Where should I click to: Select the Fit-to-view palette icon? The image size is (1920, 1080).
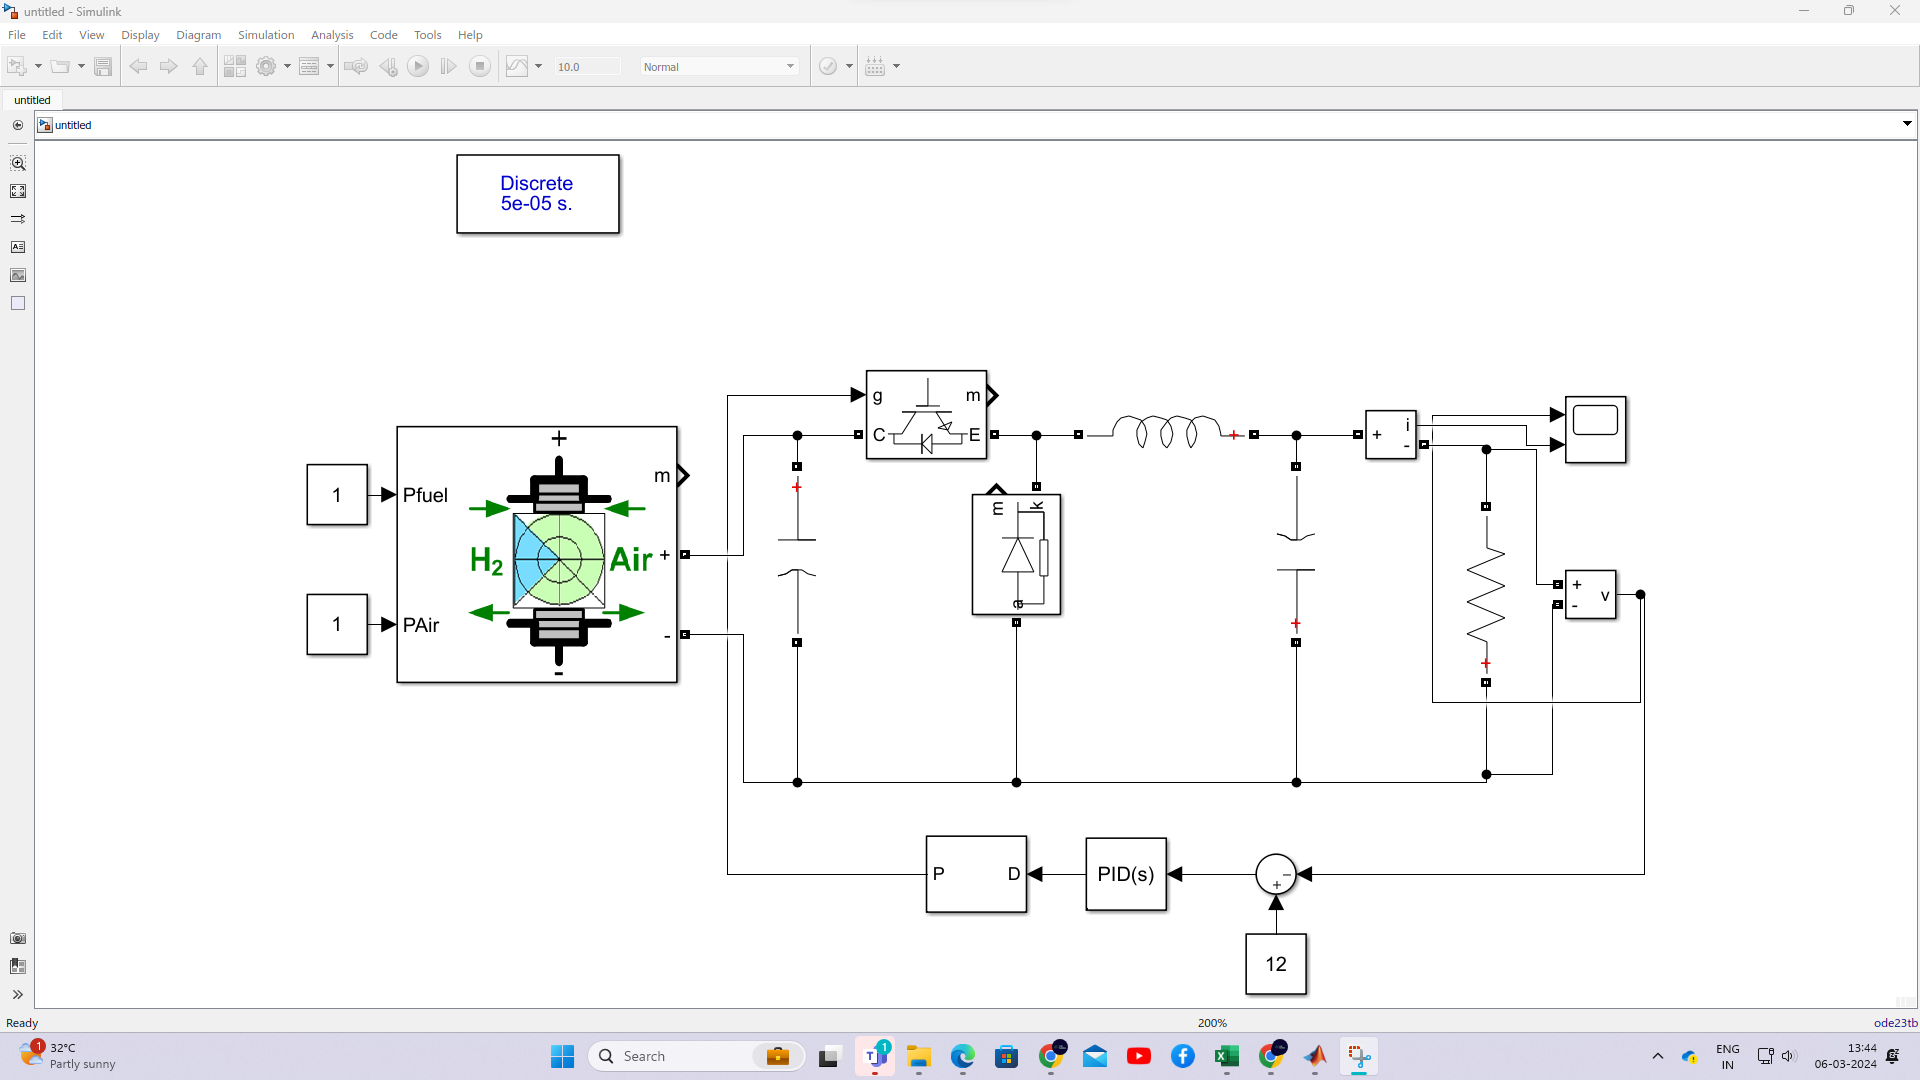[18, 191]
